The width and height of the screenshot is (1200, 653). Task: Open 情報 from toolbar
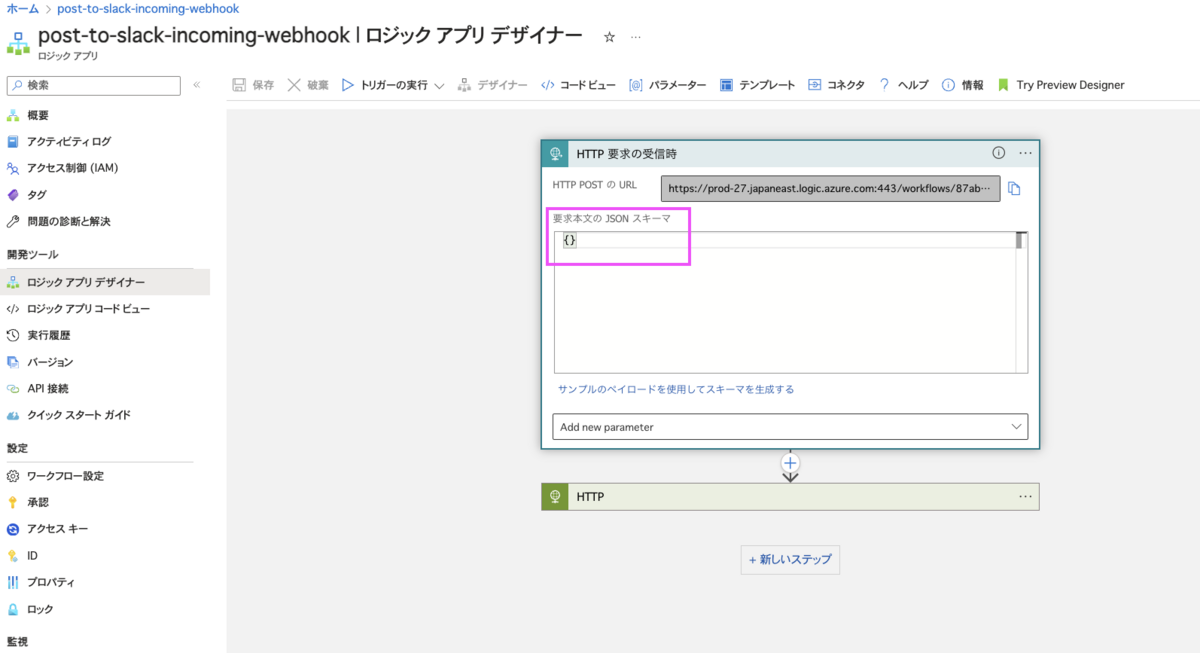[962, 85]
